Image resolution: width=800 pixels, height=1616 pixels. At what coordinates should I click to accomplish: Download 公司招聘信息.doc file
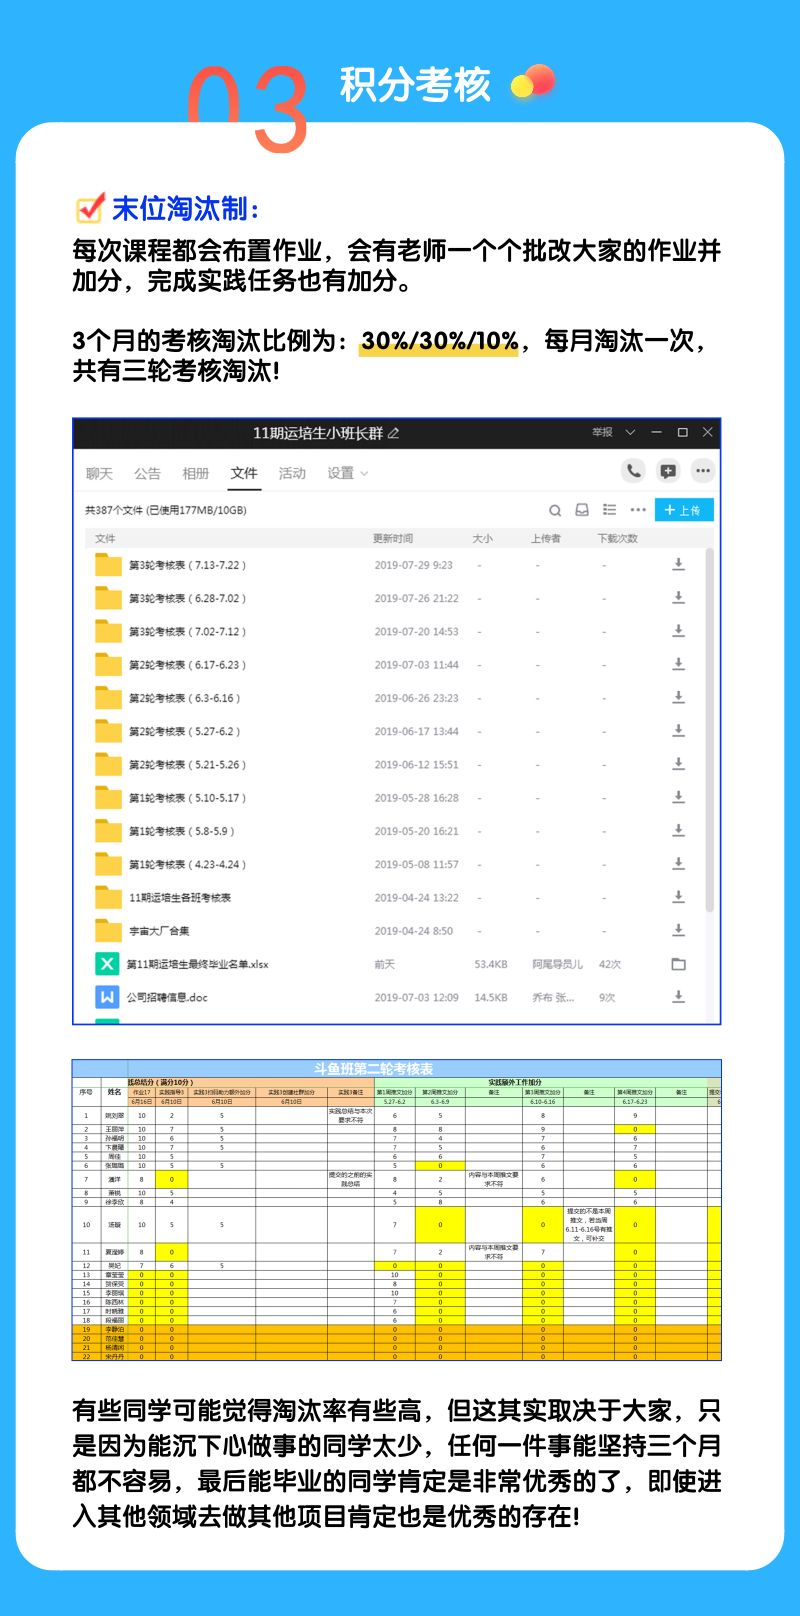click(678, 997)
